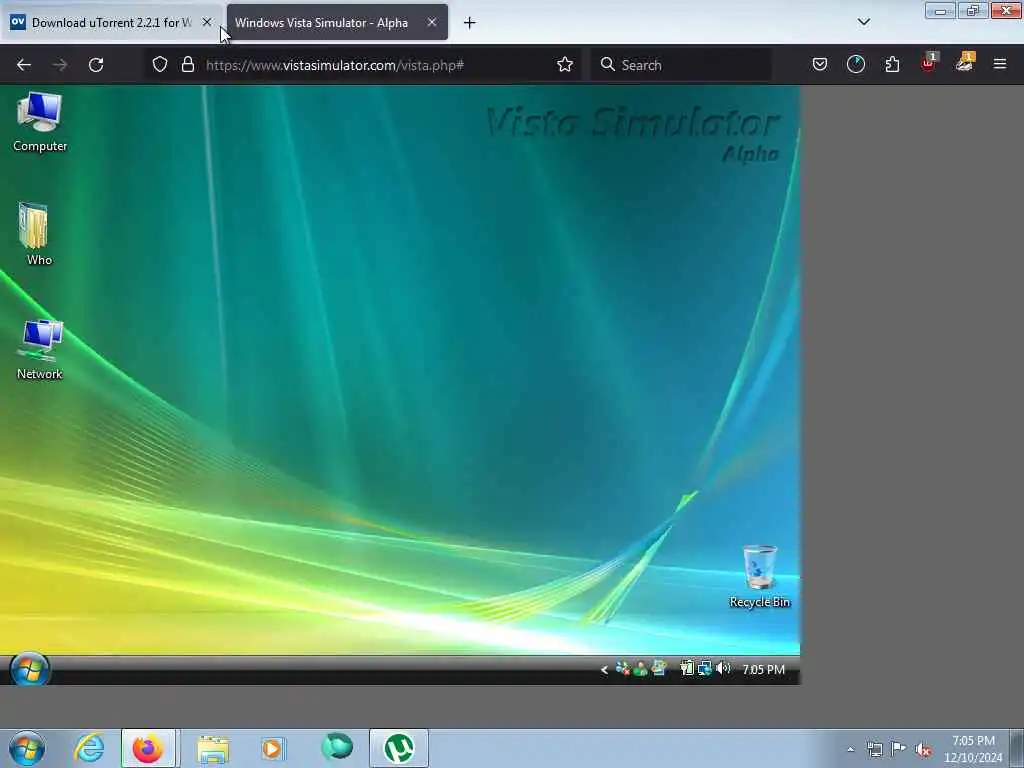This screenshot has width=1024, height=768.
Task: Open the Pocket save button
Action: pyautogui.click(x=820, y=64)
